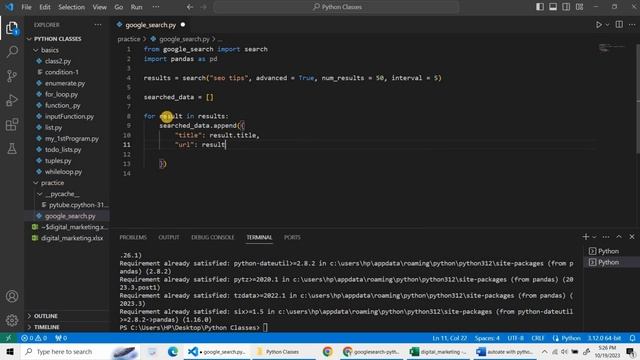Open Run and Debug view
The image size is (640, 360).
(12, 100)
